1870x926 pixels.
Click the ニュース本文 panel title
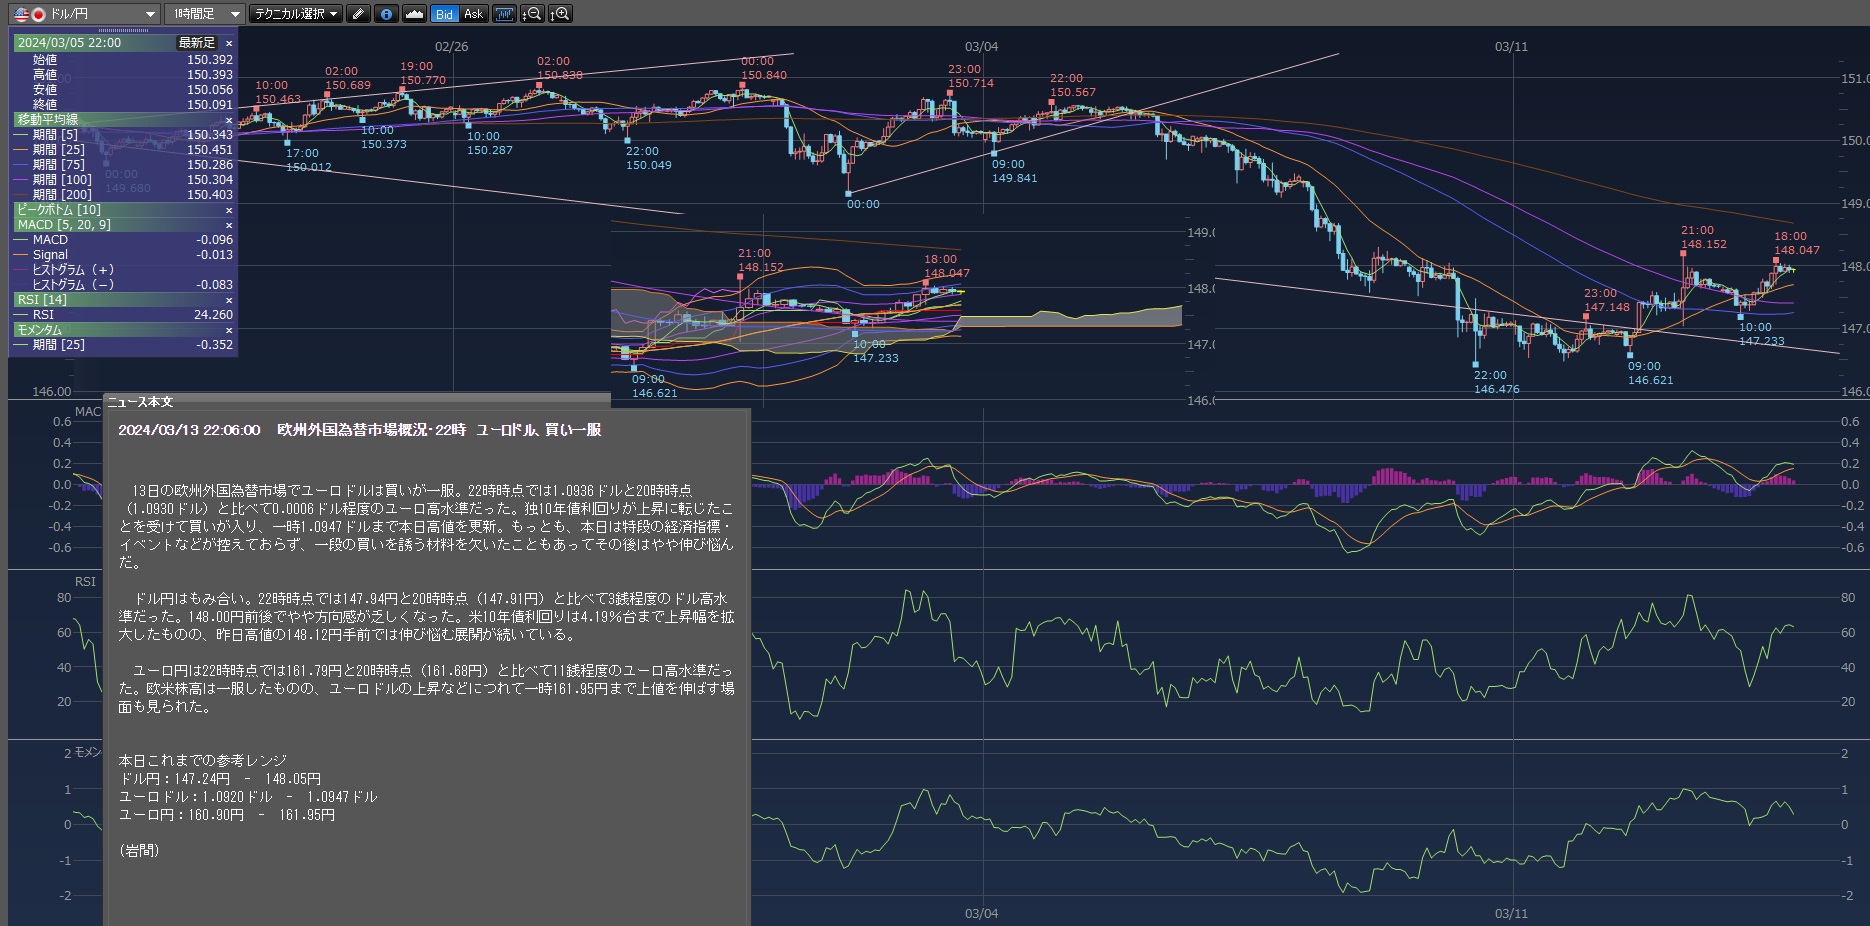point(141,402)
